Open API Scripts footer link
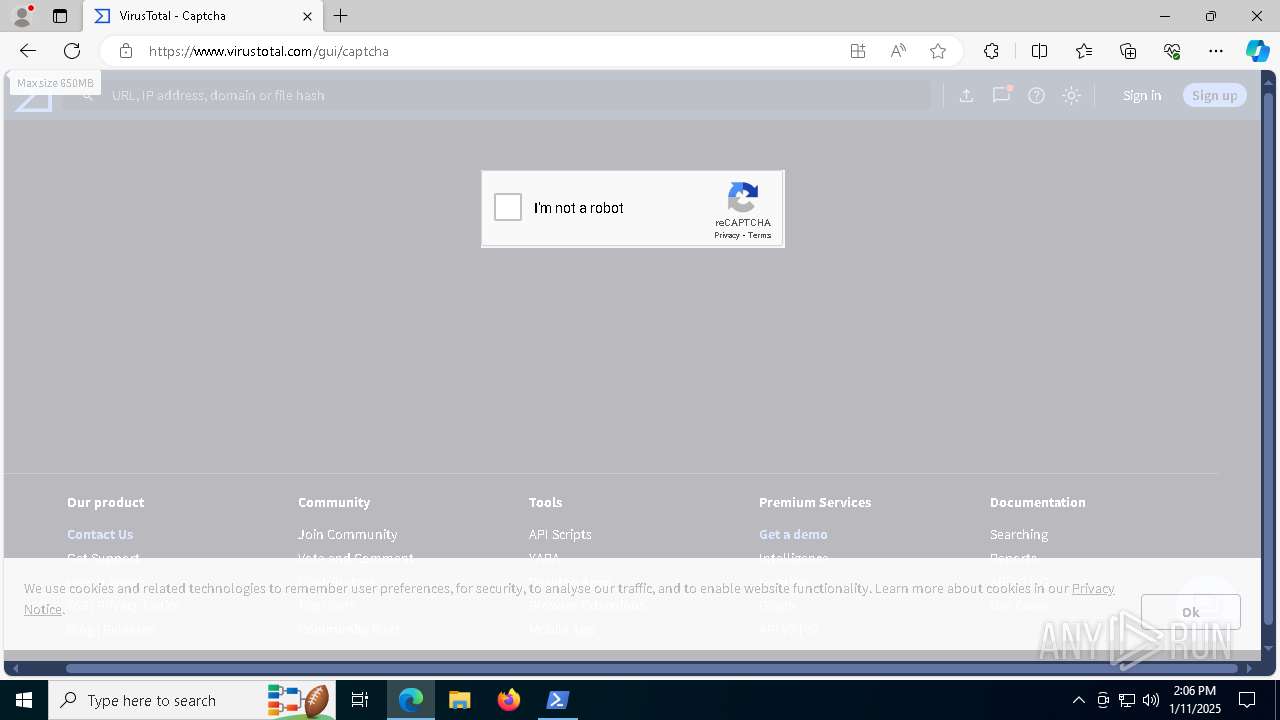Image resolution: width=1280 pixels, height=720 pixels. 560,534
